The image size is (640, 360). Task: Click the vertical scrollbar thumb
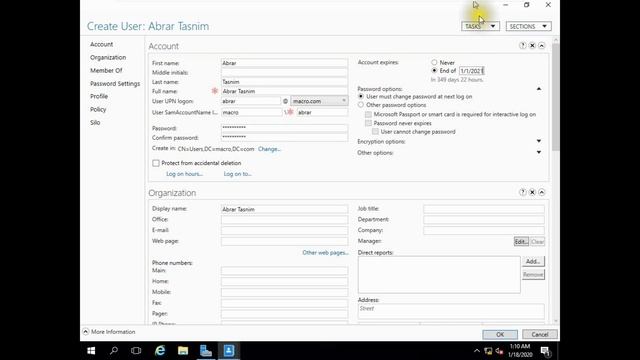[x=556, y=96]
